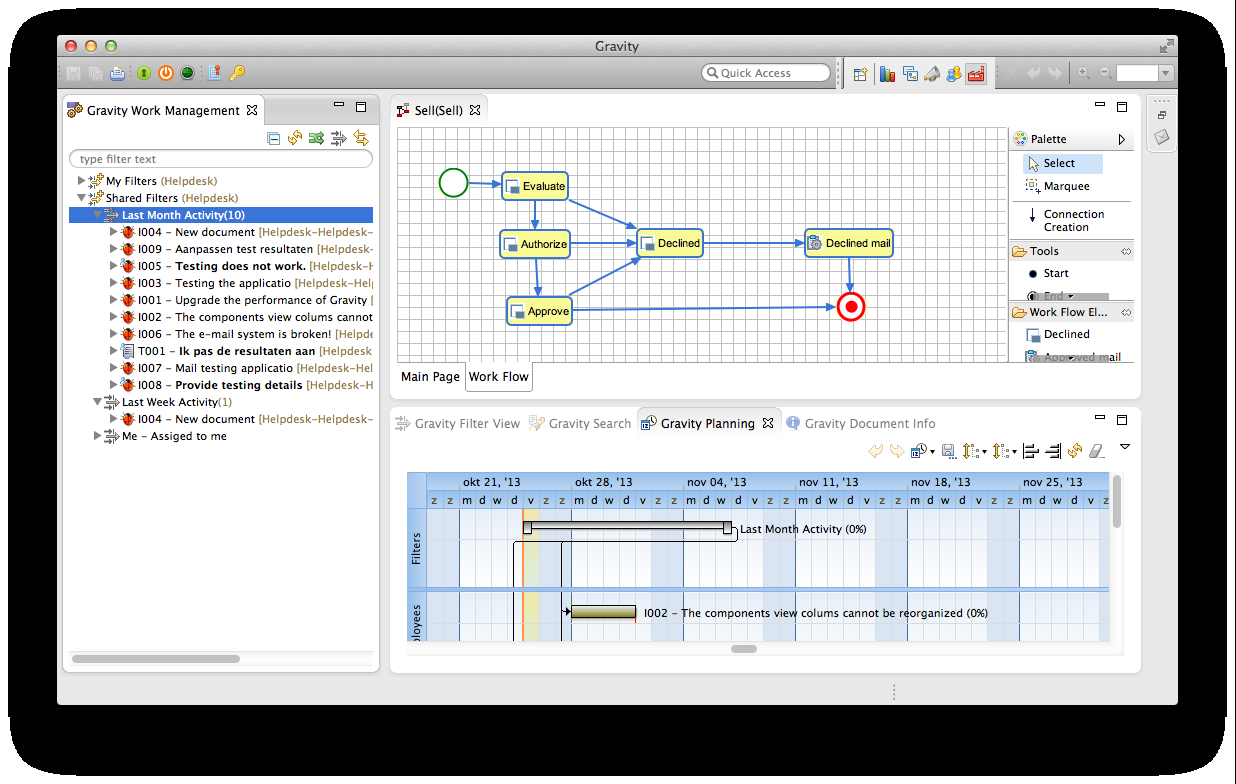Open the Main Page editor tab
1236x784 pixels.
430,377
